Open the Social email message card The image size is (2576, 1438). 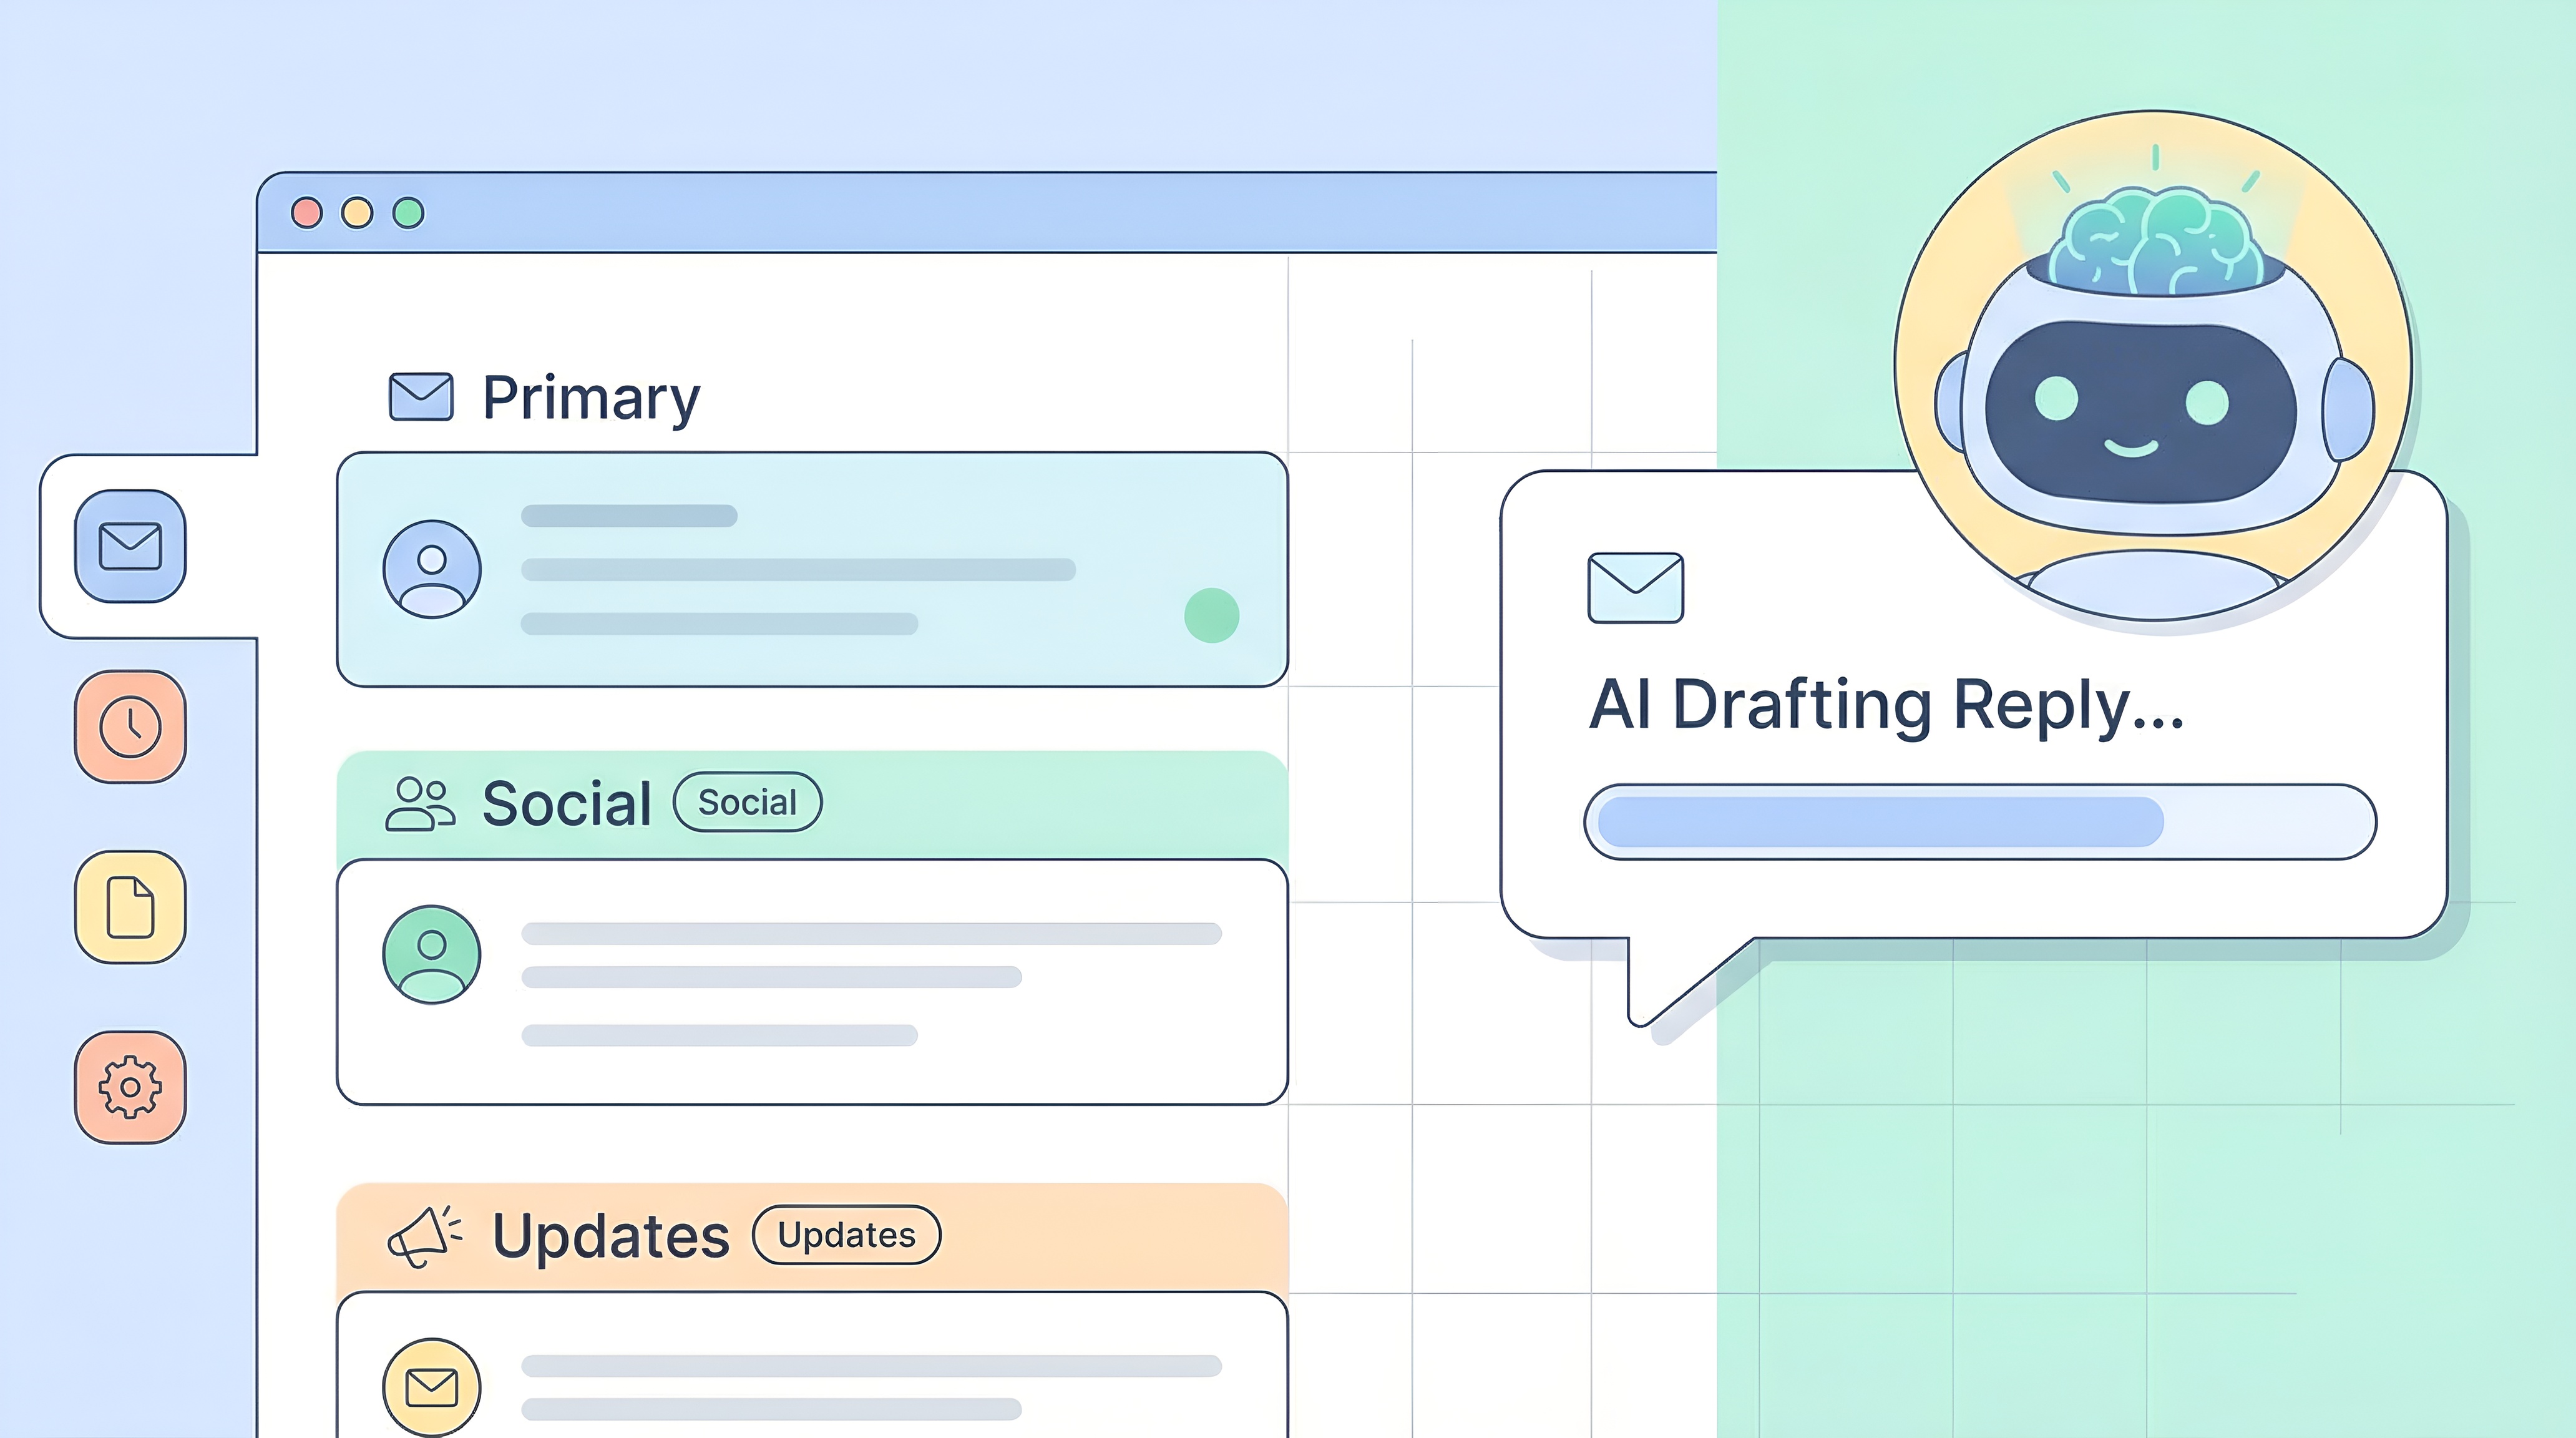pos(811,981)
